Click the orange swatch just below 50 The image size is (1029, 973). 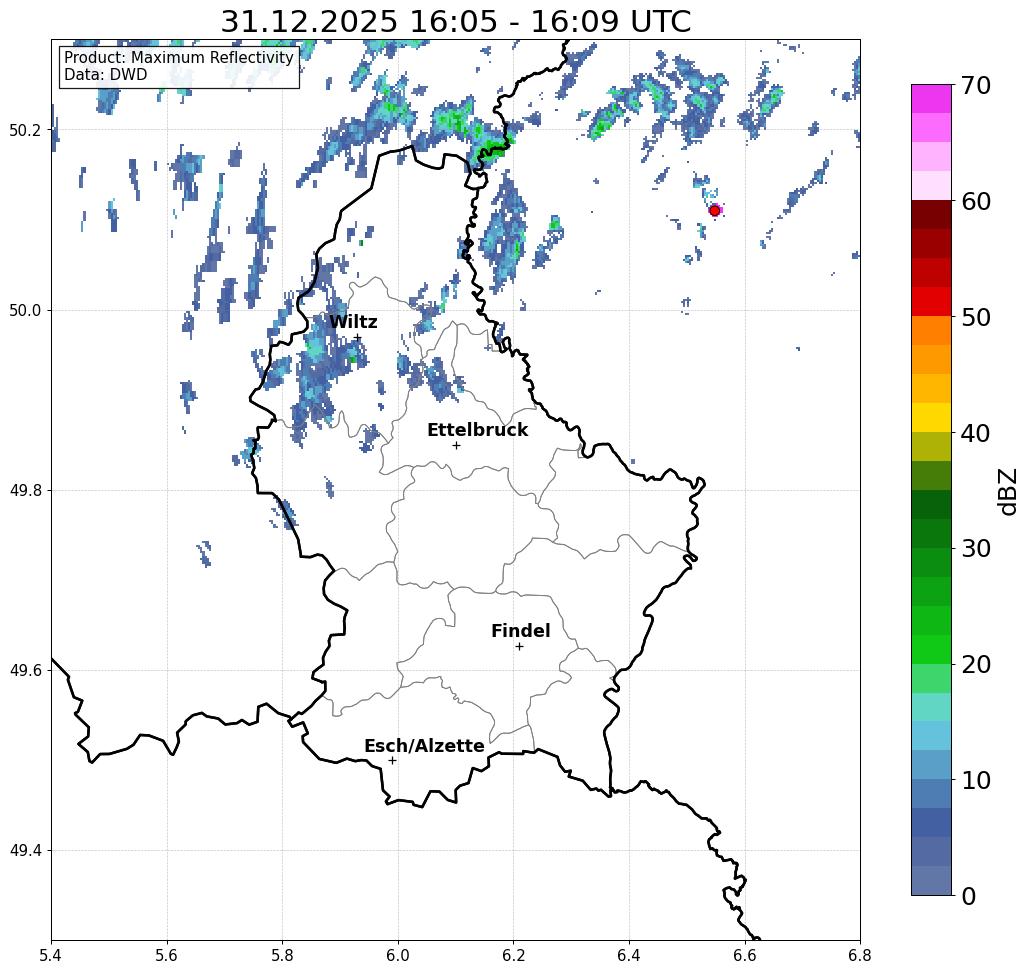coord(931,331)
